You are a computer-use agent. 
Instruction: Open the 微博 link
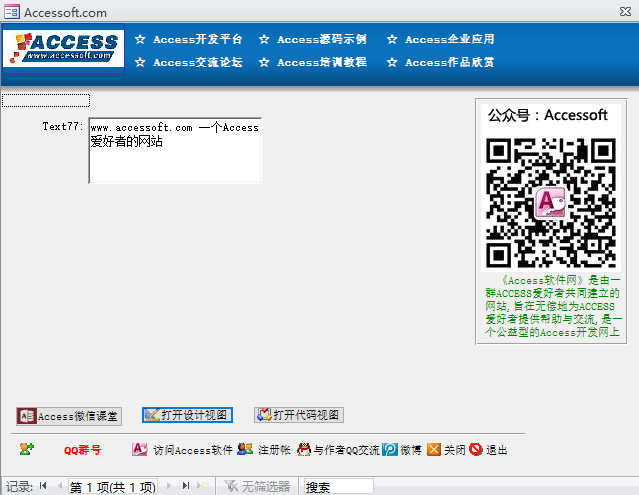[x=410, y=450]
